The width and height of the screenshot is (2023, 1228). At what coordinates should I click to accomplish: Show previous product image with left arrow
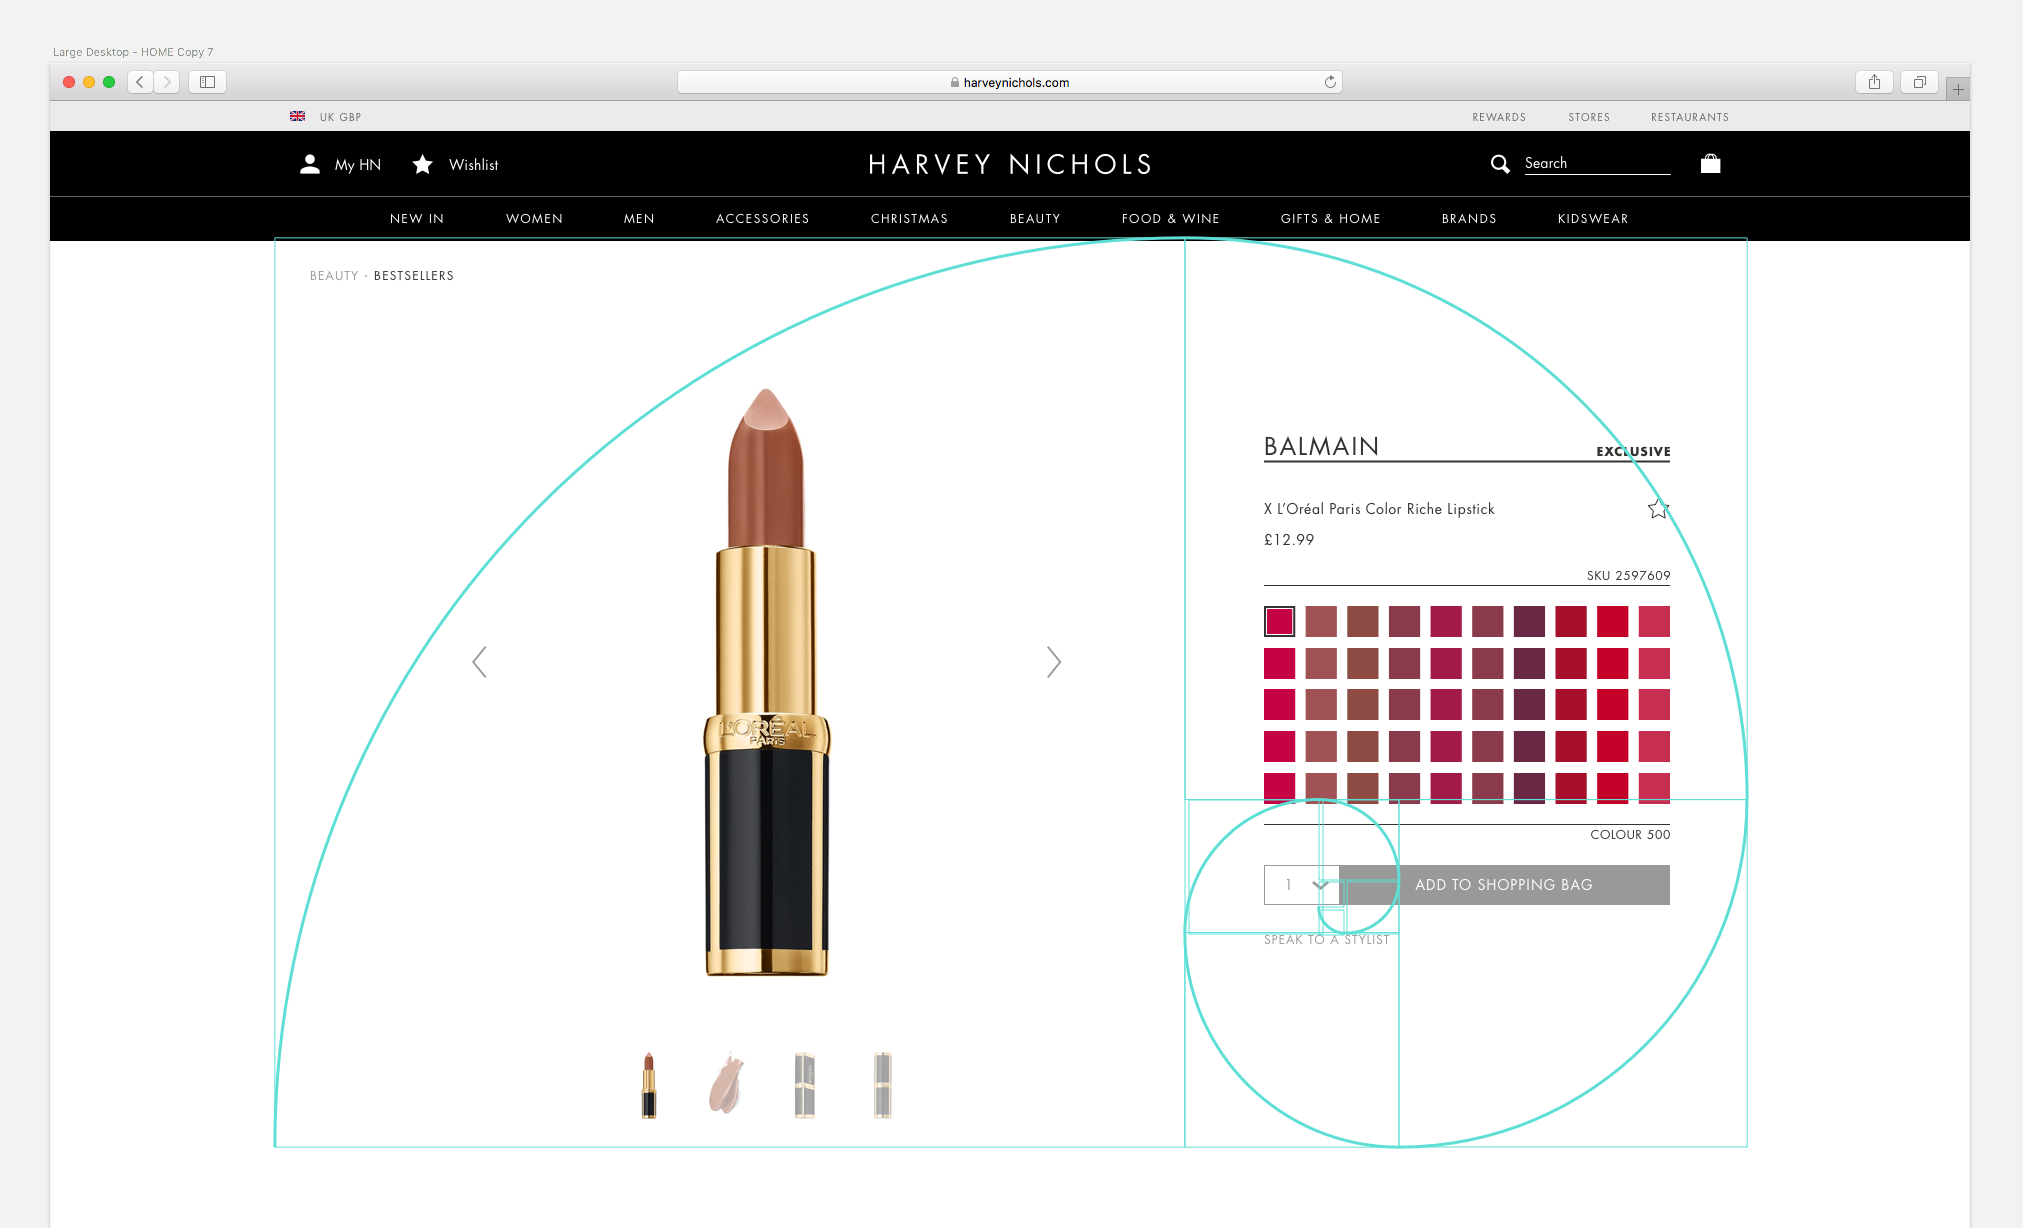(x=480, y=661)
